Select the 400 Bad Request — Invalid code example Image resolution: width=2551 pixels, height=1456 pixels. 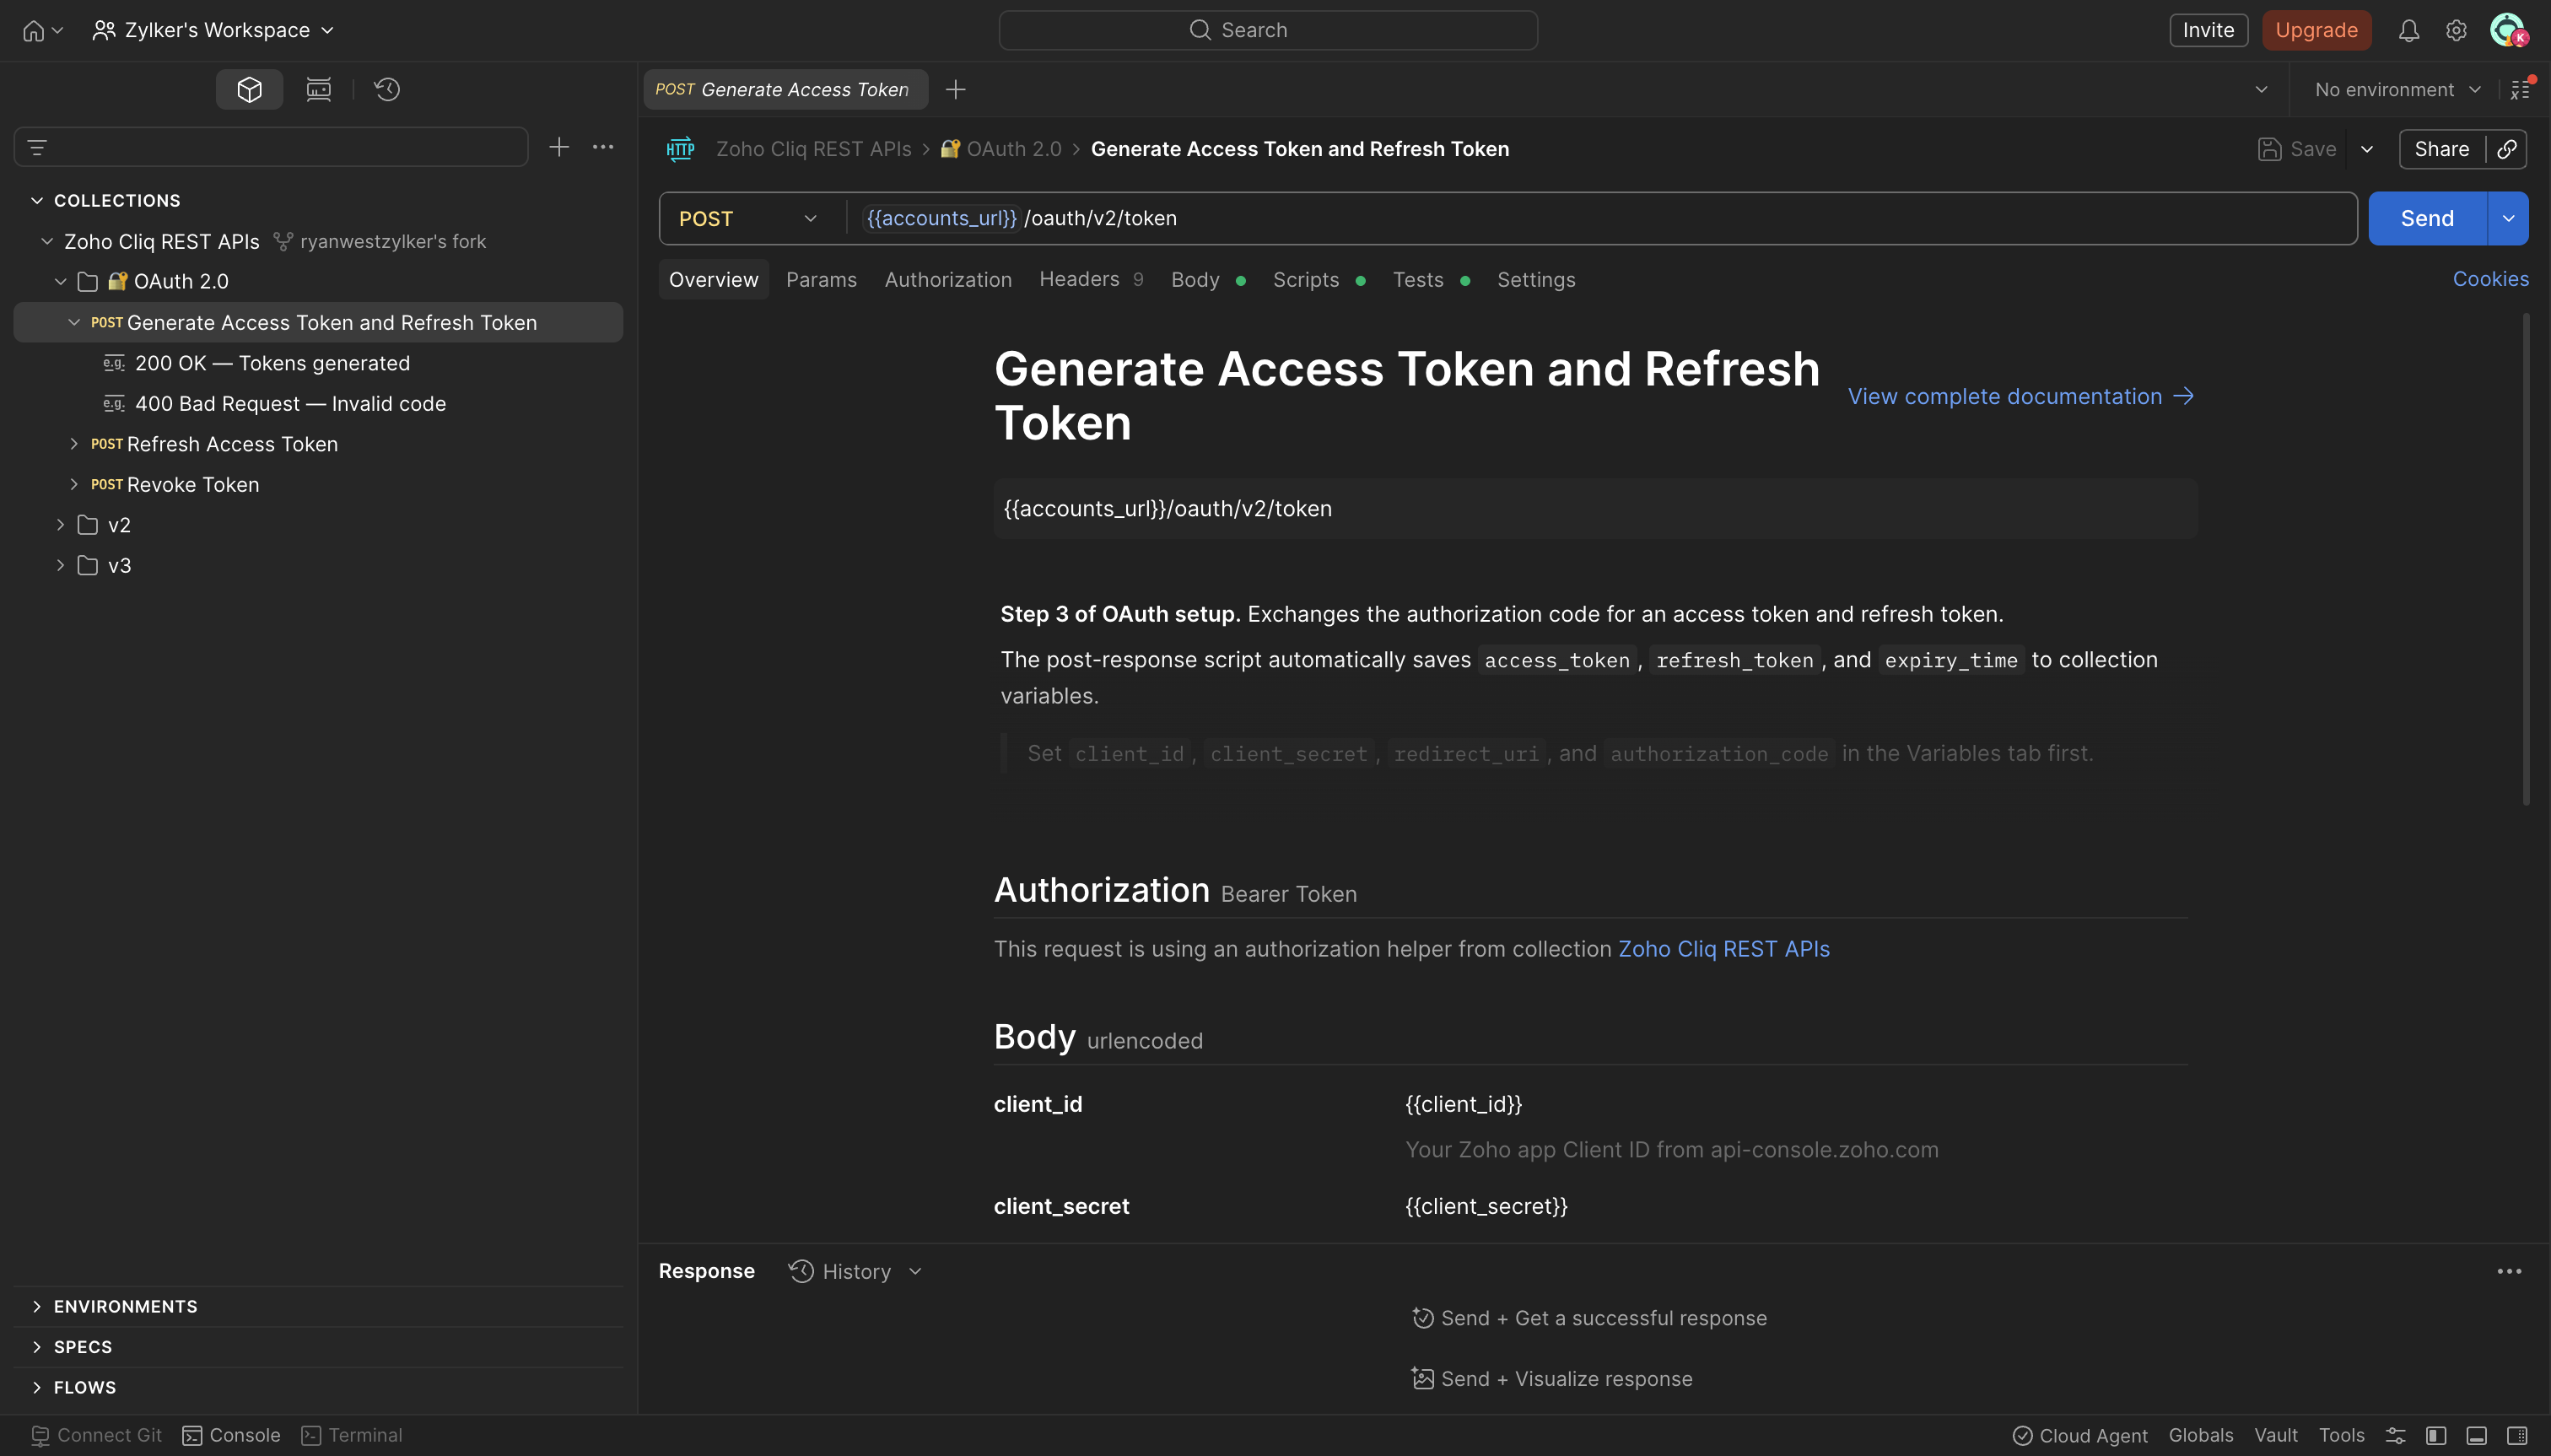pos(290,403)
